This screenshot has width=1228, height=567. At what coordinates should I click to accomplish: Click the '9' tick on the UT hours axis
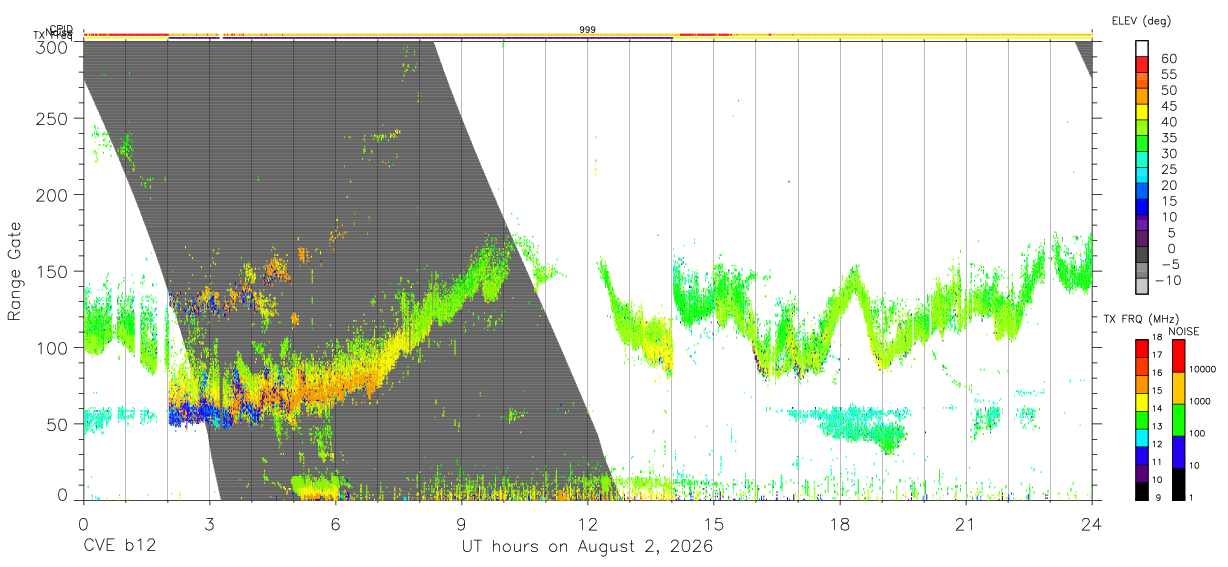click(x=461, y=524)
